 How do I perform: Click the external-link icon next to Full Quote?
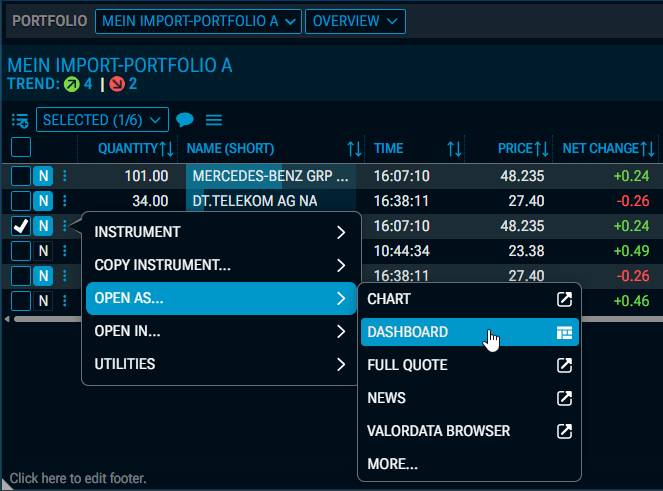coord(564,365)
